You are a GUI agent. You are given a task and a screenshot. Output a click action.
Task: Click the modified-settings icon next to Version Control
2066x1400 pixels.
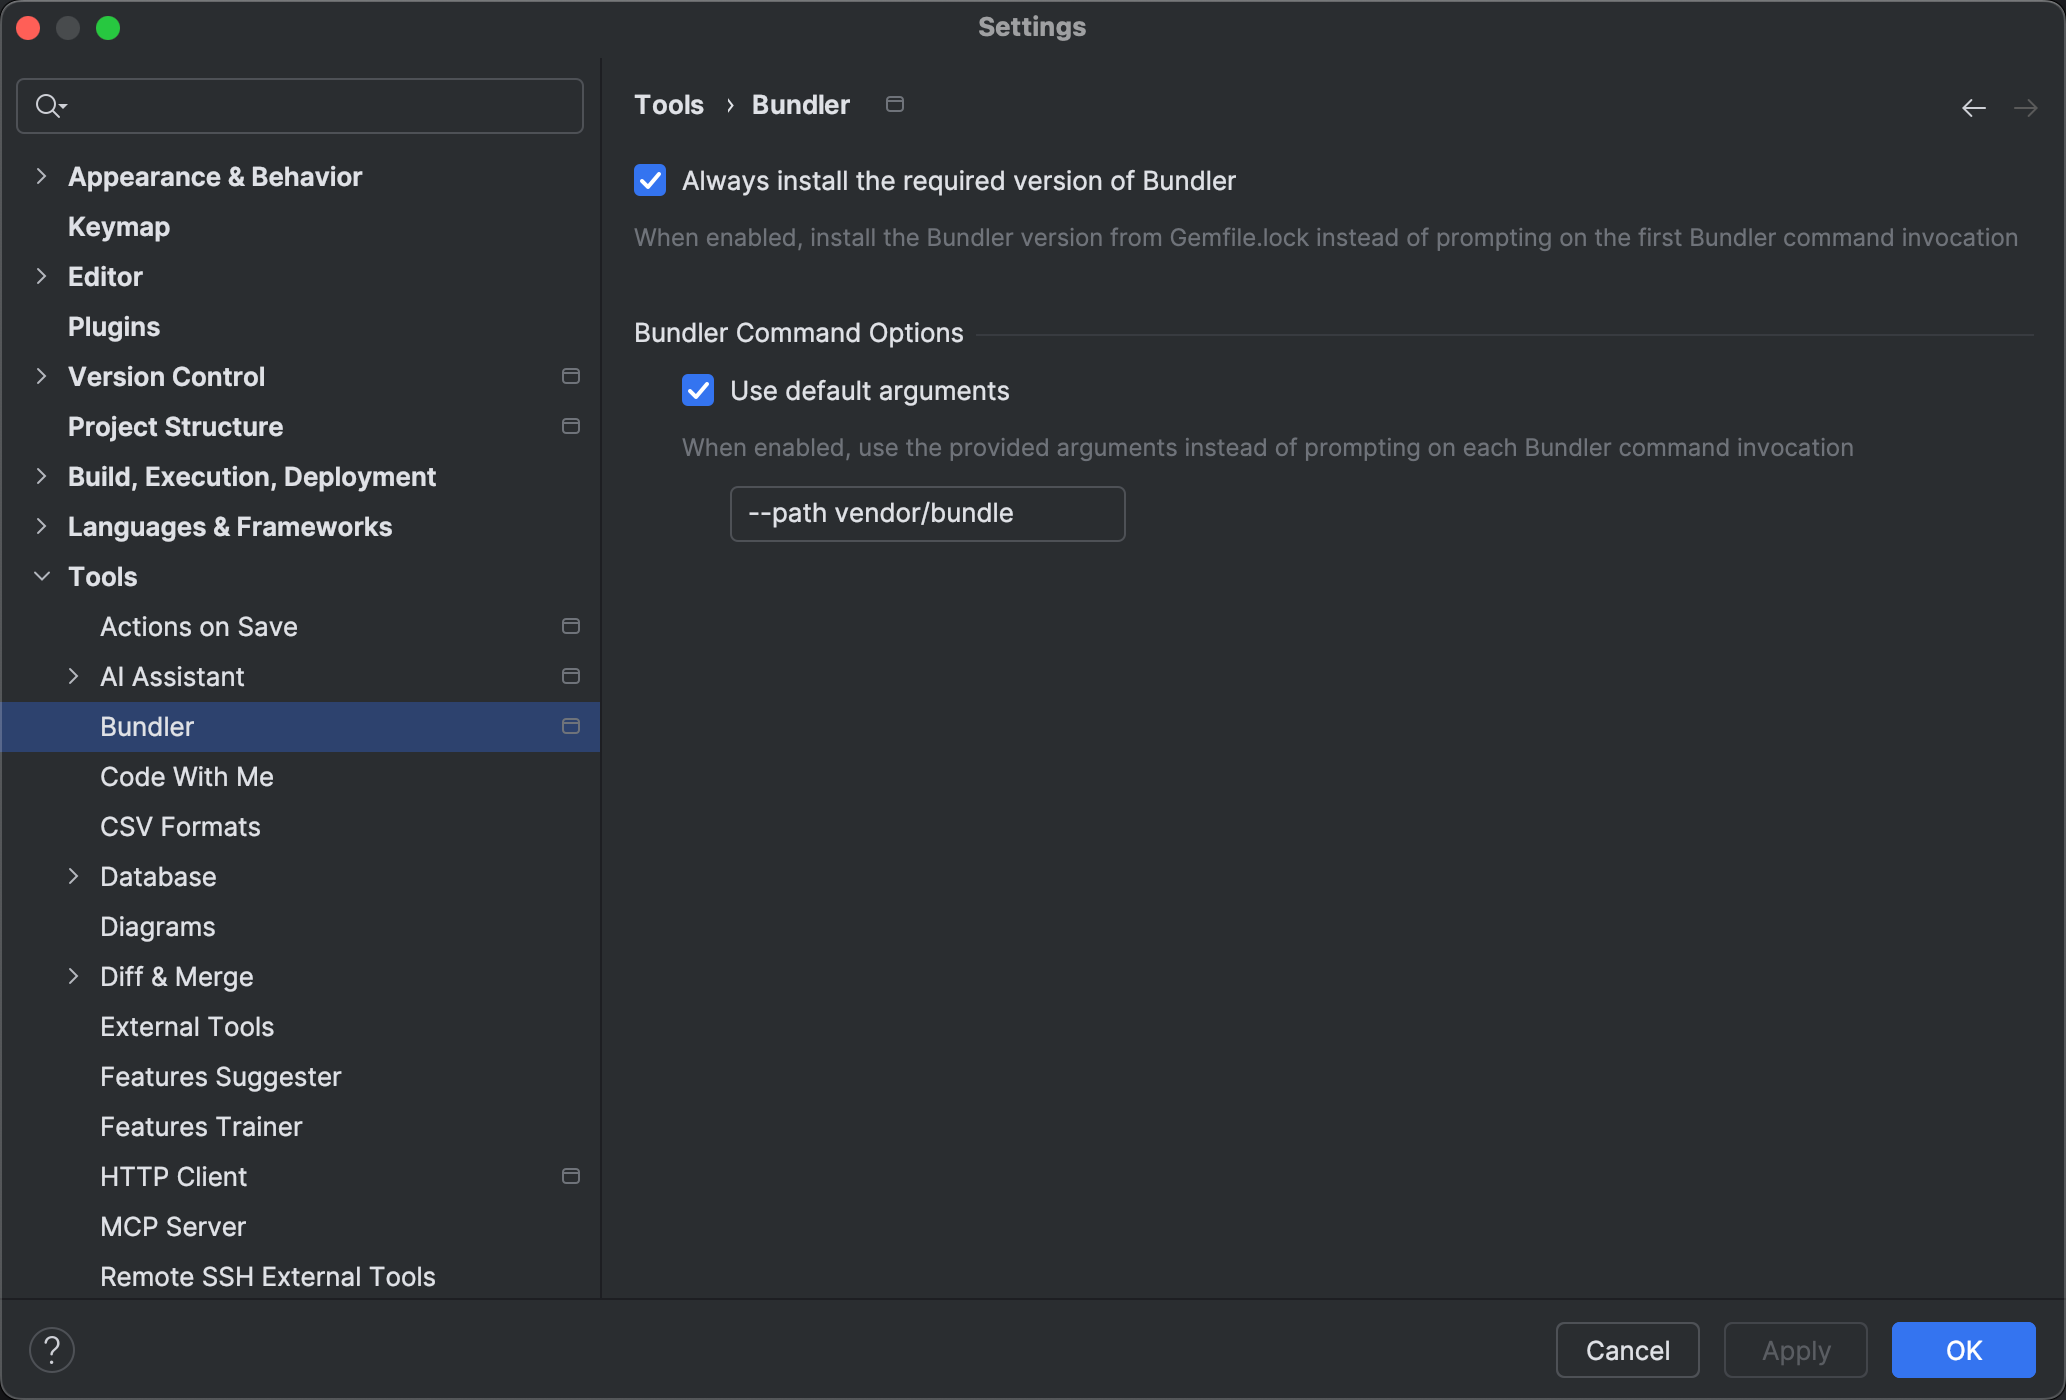[571, 376]
